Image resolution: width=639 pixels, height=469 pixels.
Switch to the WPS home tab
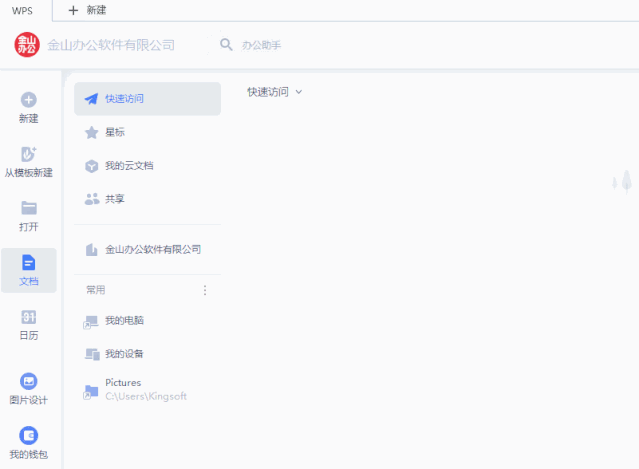point(22,11)
